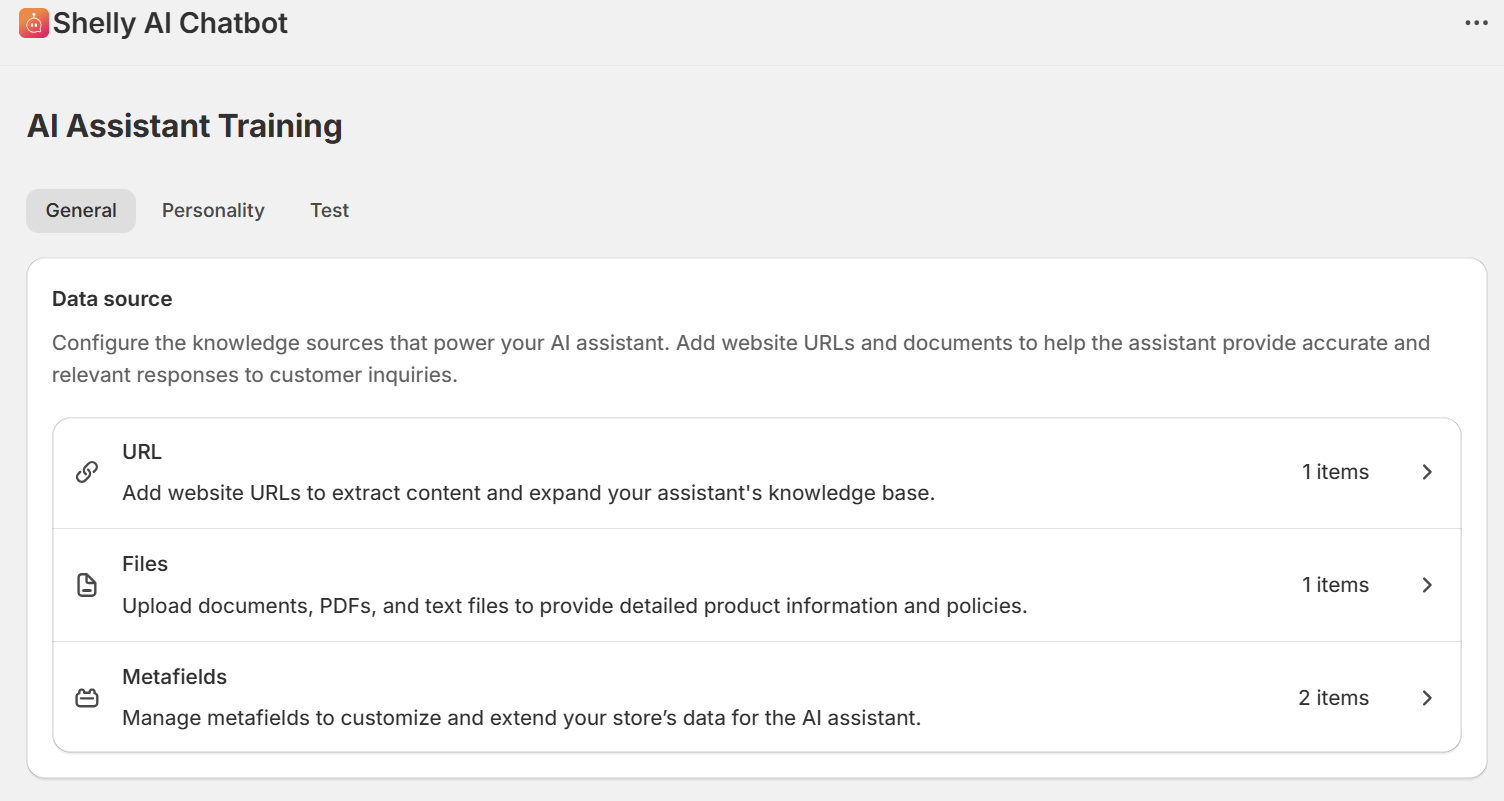Click the URL row's "1 items" count

(x=1335, y=472)
